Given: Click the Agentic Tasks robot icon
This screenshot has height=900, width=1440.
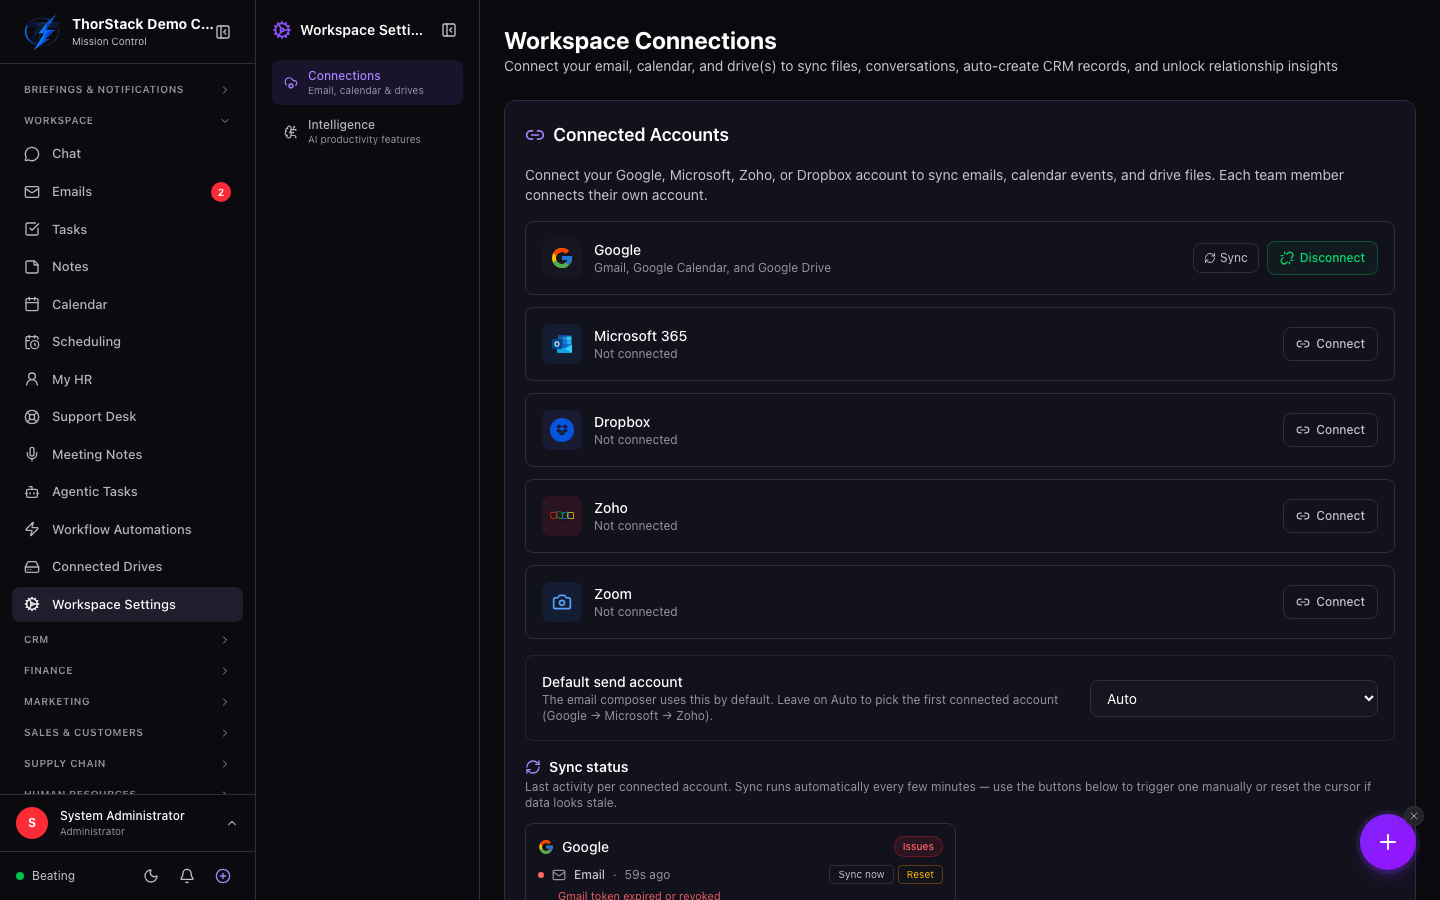Looking at the screenshot, I should click(32, 492).
